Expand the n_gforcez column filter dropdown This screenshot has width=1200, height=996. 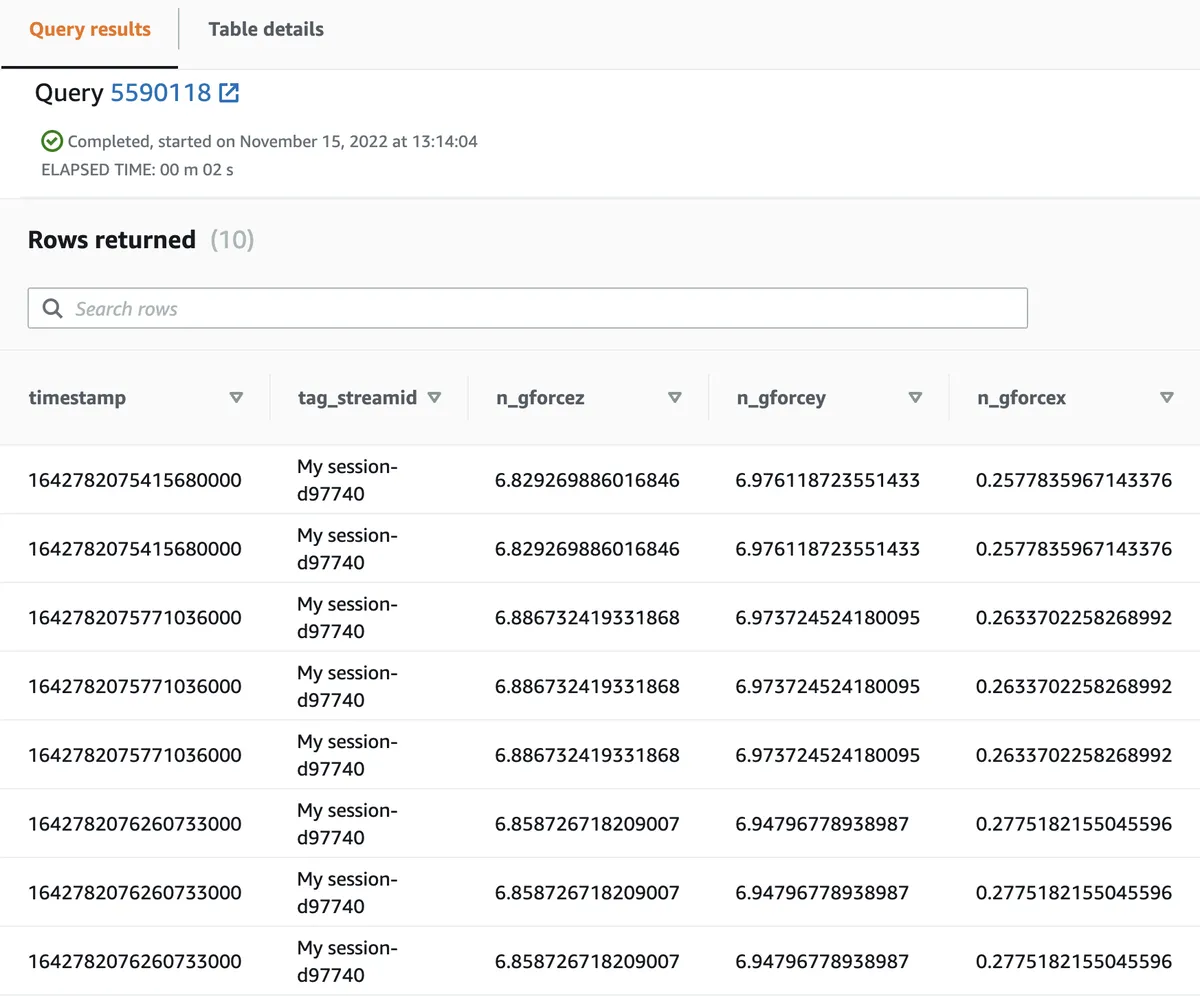675,397
